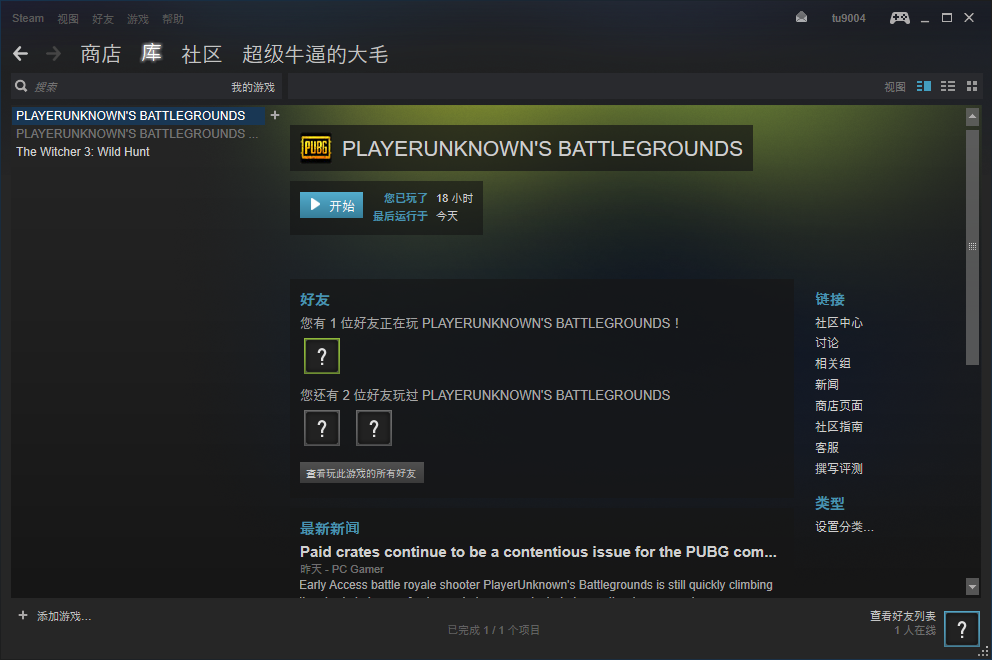The width and height of the screenshot is (992, 660).
Task: Open the 客服 link
Action: pos(827,447)
